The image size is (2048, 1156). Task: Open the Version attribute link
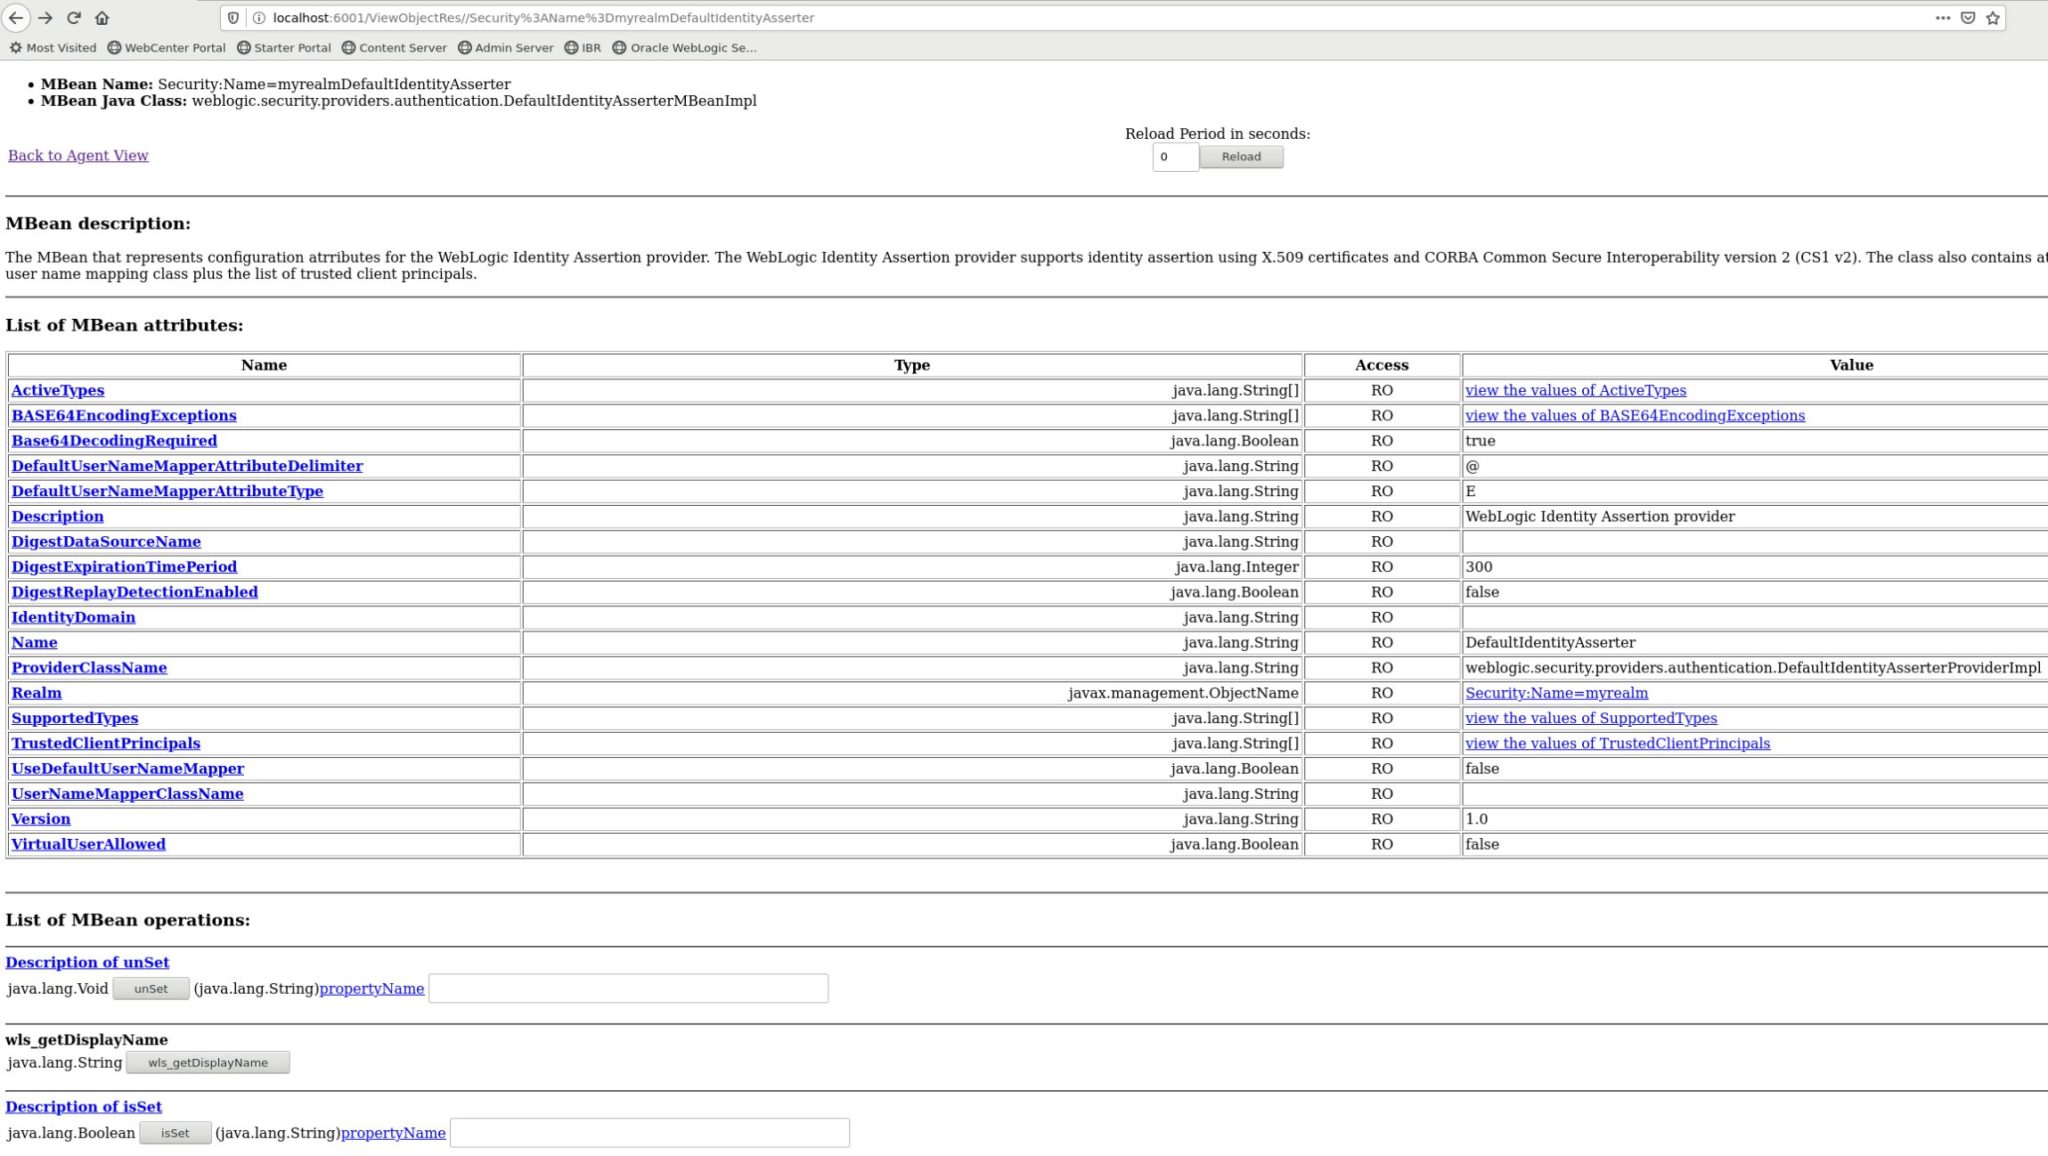coord(41,819)
